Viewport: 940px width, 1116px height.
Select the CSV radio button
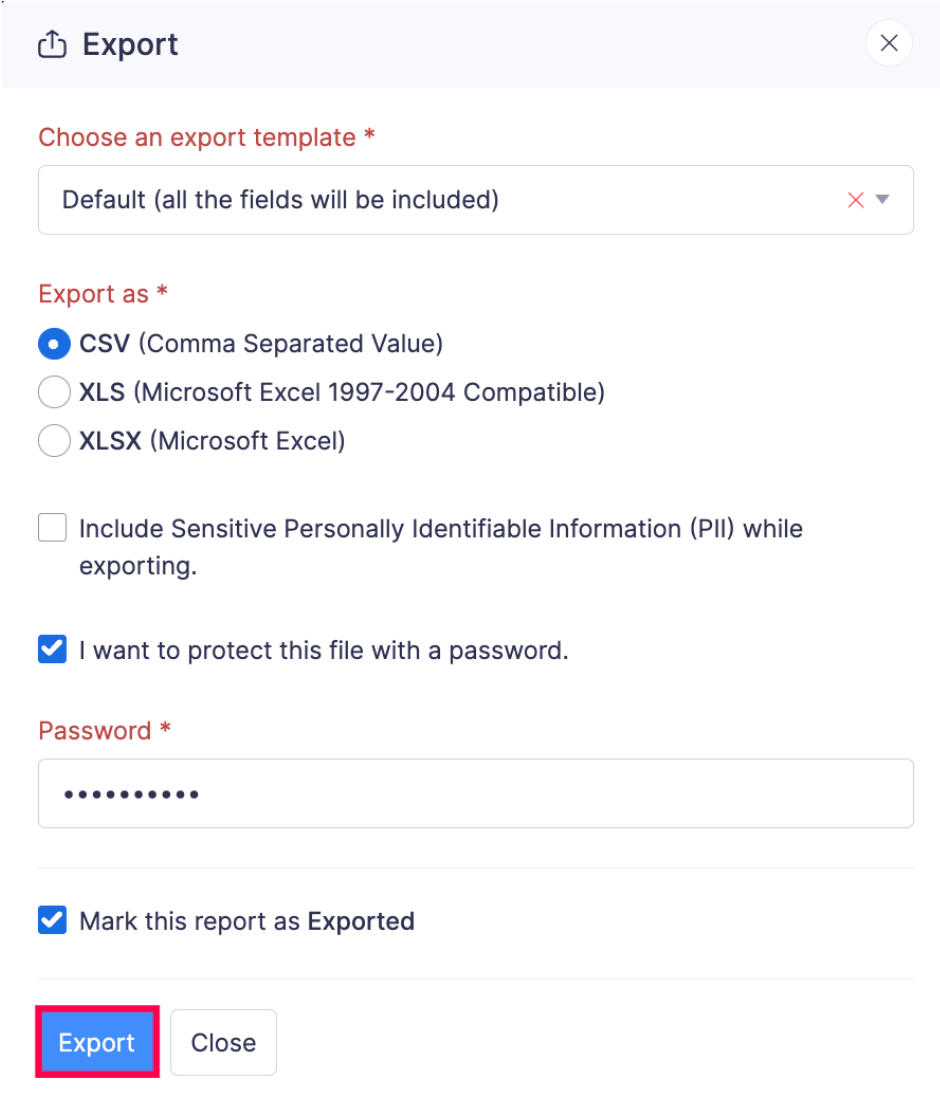click(x=54, y=342)
